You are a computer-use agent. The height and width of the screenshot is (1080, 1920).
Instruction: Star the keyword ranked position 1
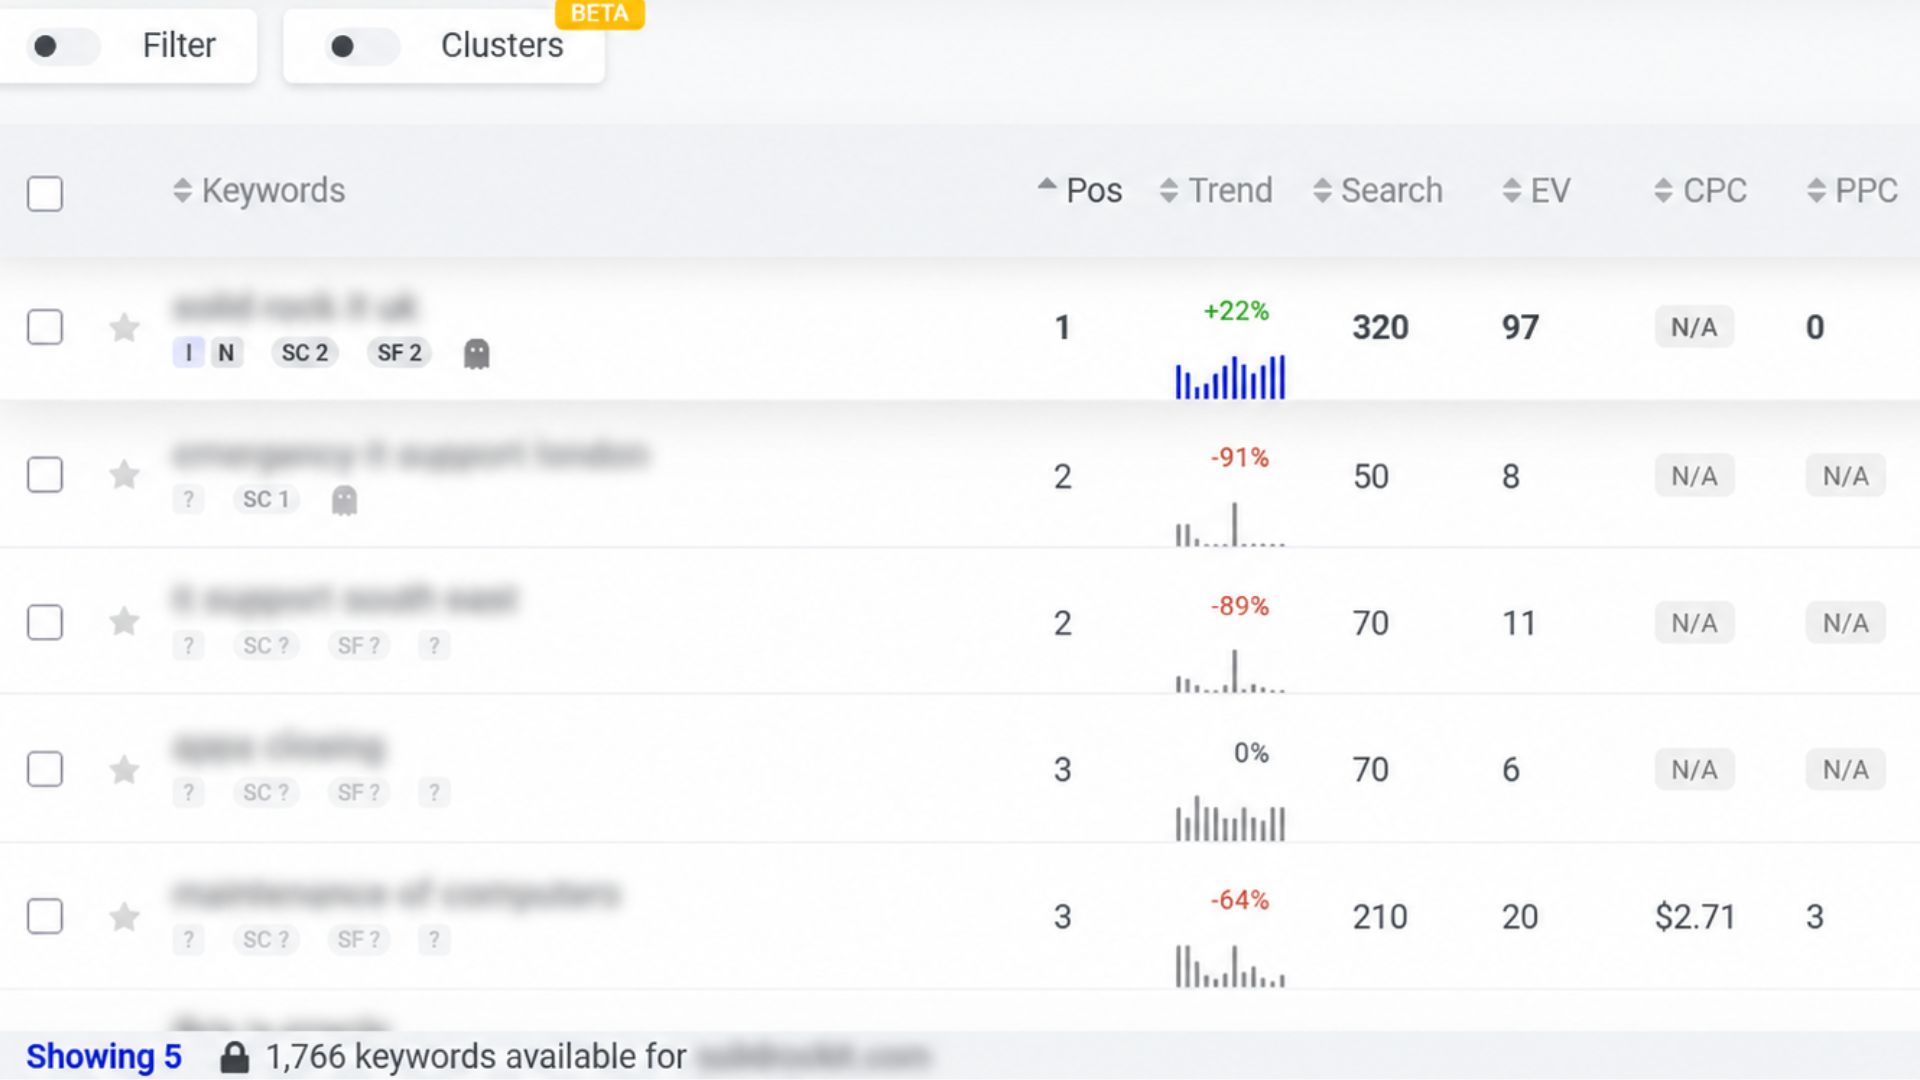pyautogui.click(x=124, y=327)
